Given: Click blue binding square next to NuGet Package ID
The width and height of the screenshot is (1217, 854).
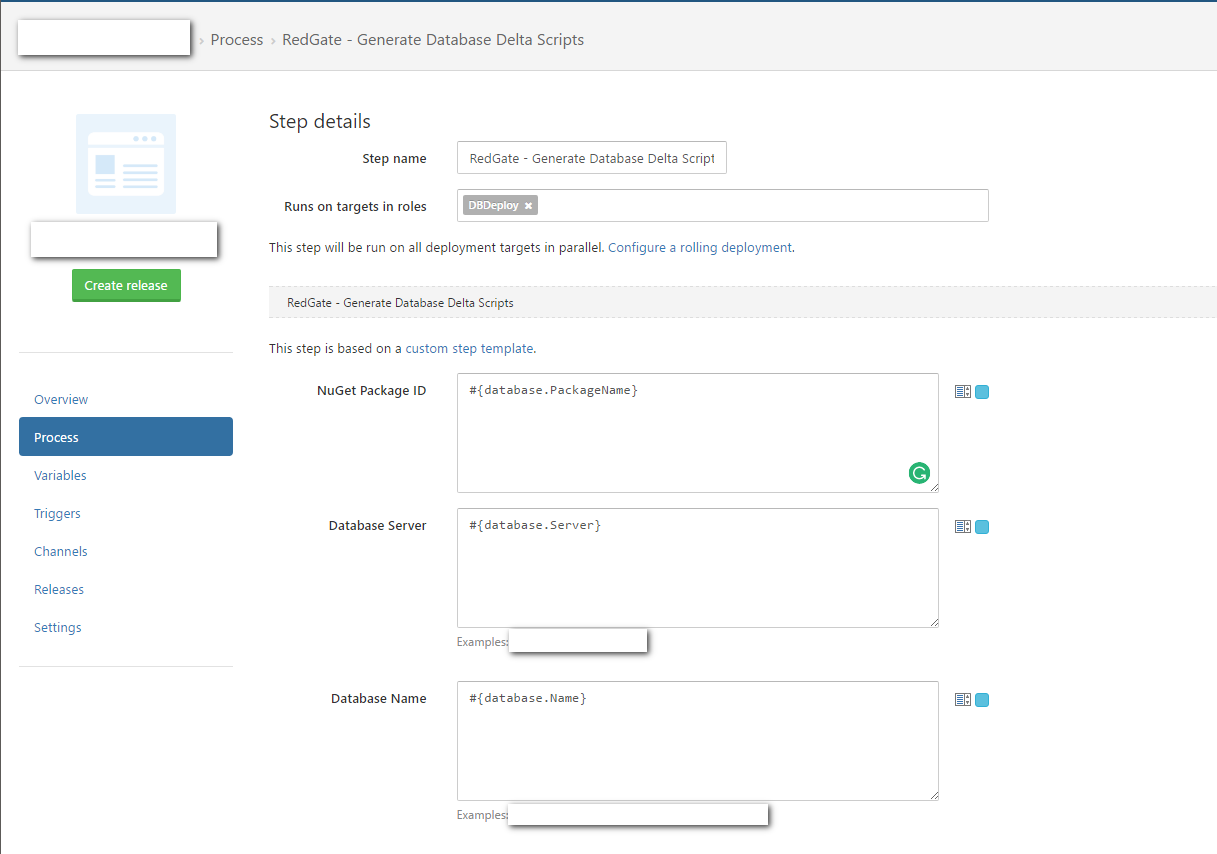Looking at the screenshot, I should [982, 392].
